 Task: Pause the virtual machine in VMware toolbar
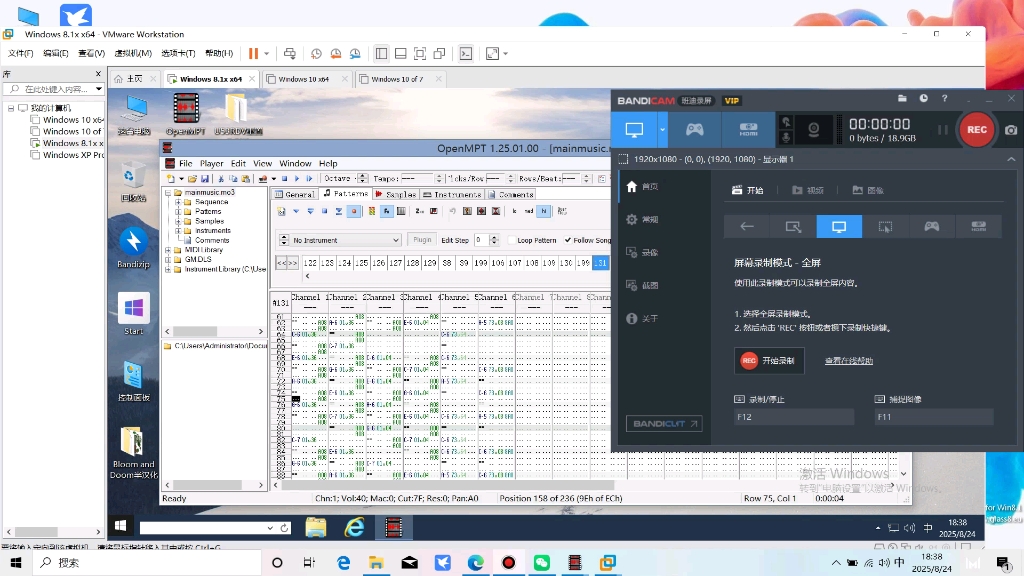[253, 54]
